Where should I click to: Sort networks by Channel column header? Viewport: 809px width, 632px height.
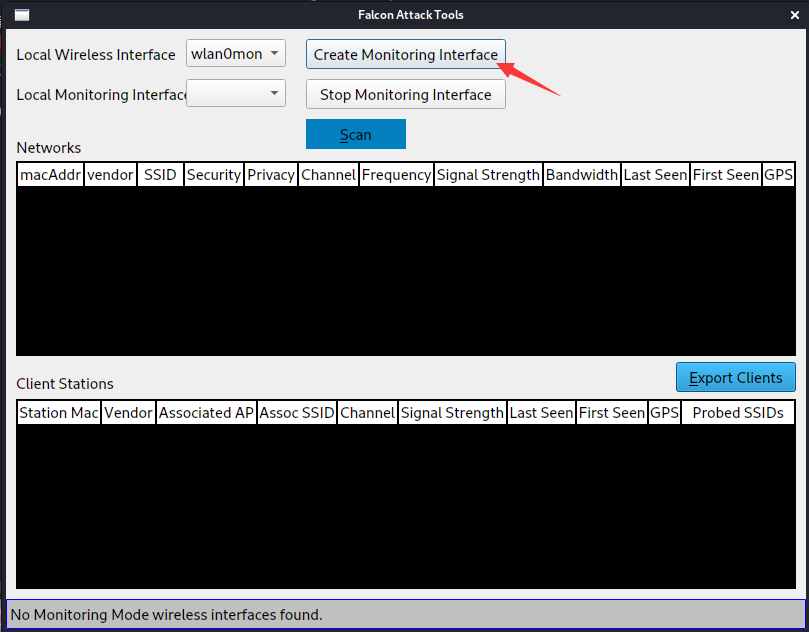pyautogui.click(x=328, y=175)
